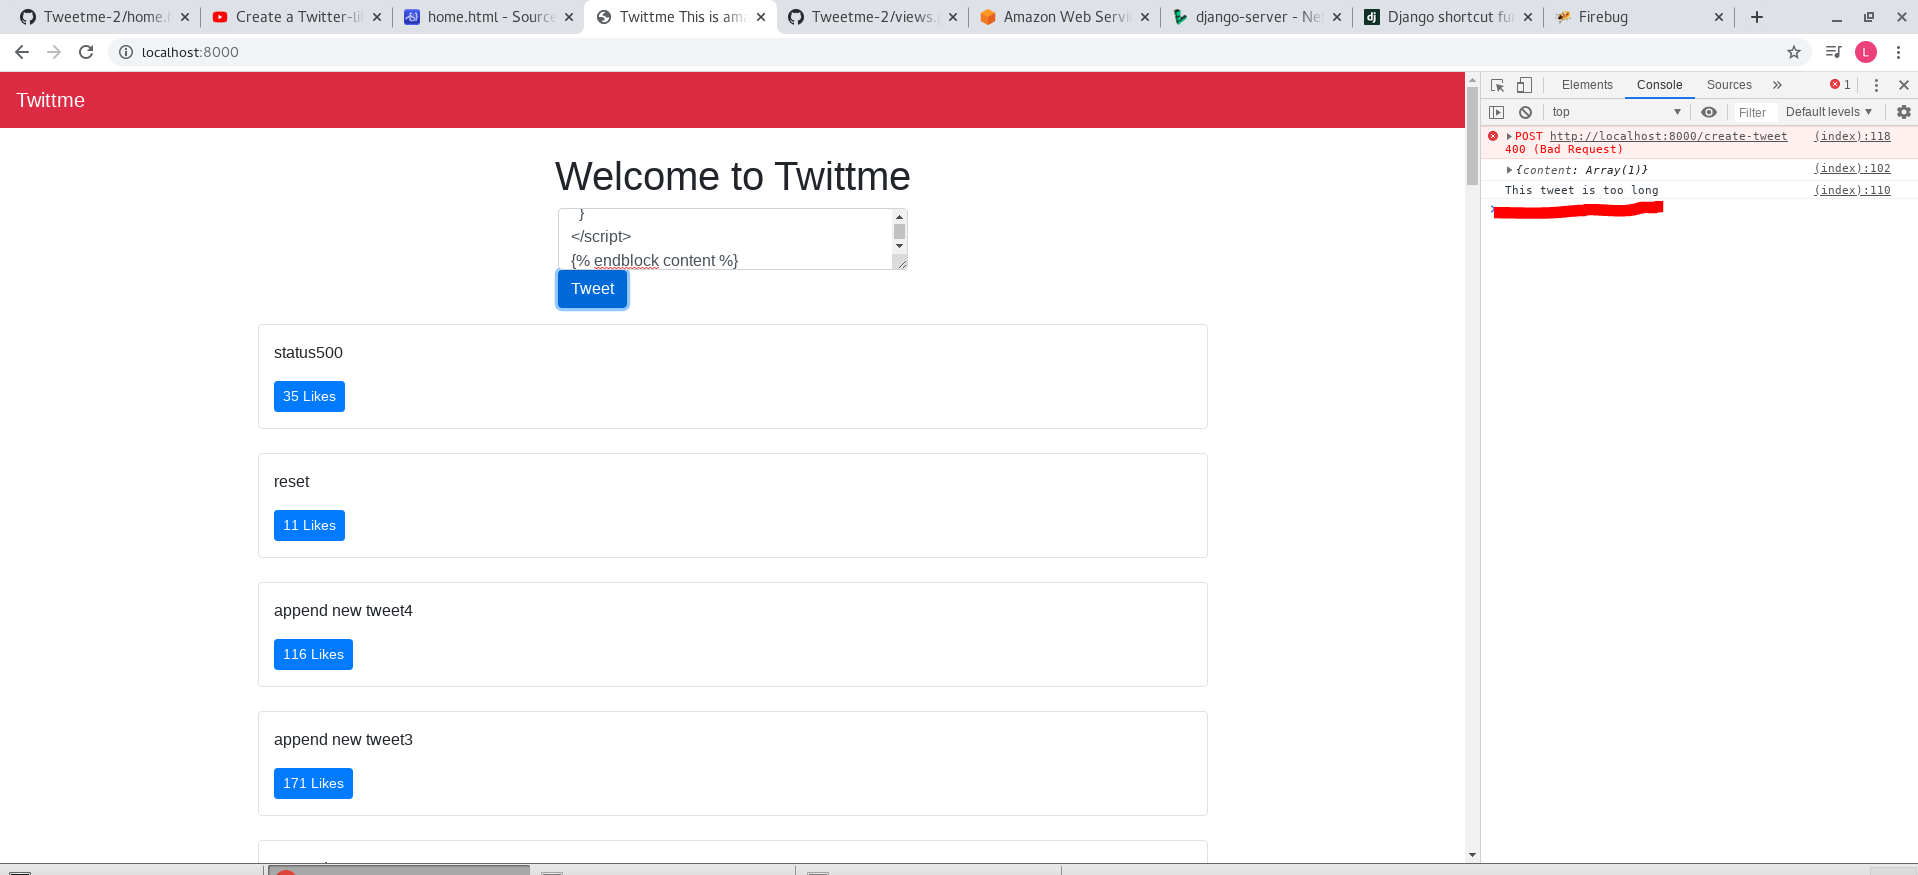This screenshot has width=1918, height=875.
Task: Expand the POST error entry
Action: click(x=1509, y=136)
